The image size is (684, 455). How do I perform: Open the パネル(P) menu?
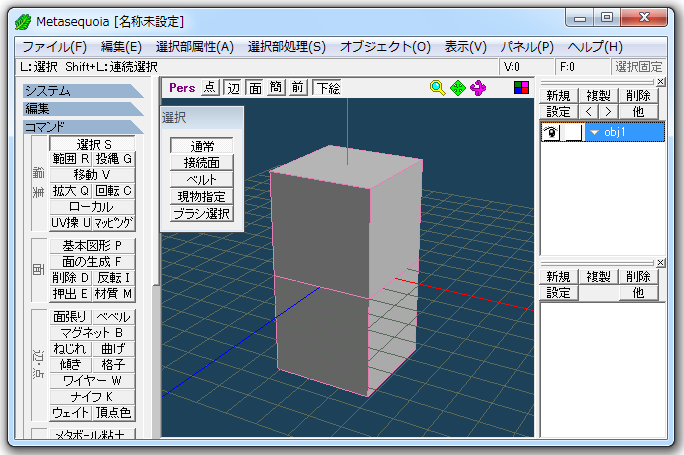click(527, 47)
